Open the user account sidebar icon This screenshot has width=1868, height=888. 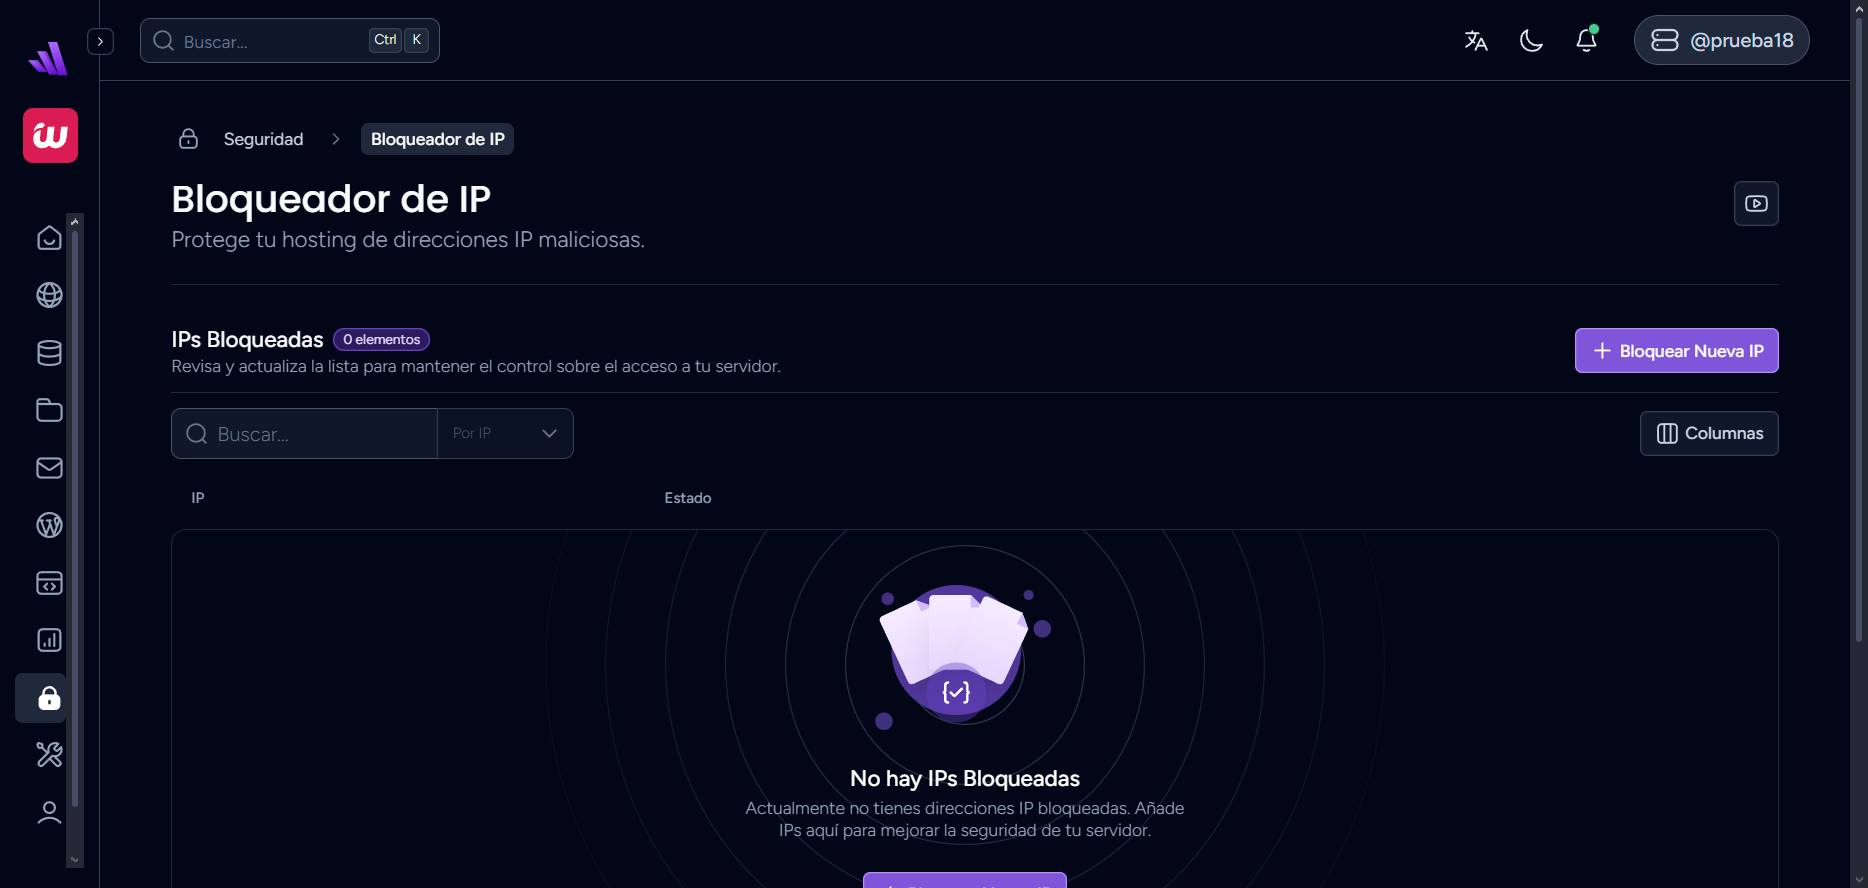click(49, 812)
